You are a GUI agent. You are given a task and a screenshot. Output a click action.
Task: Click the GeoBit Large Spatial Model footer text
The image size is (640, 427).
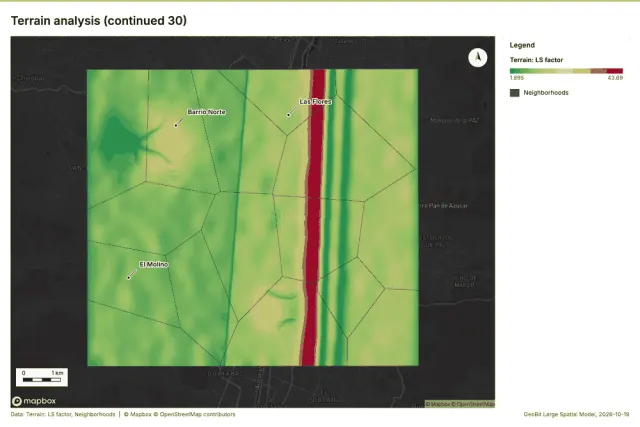576,414
